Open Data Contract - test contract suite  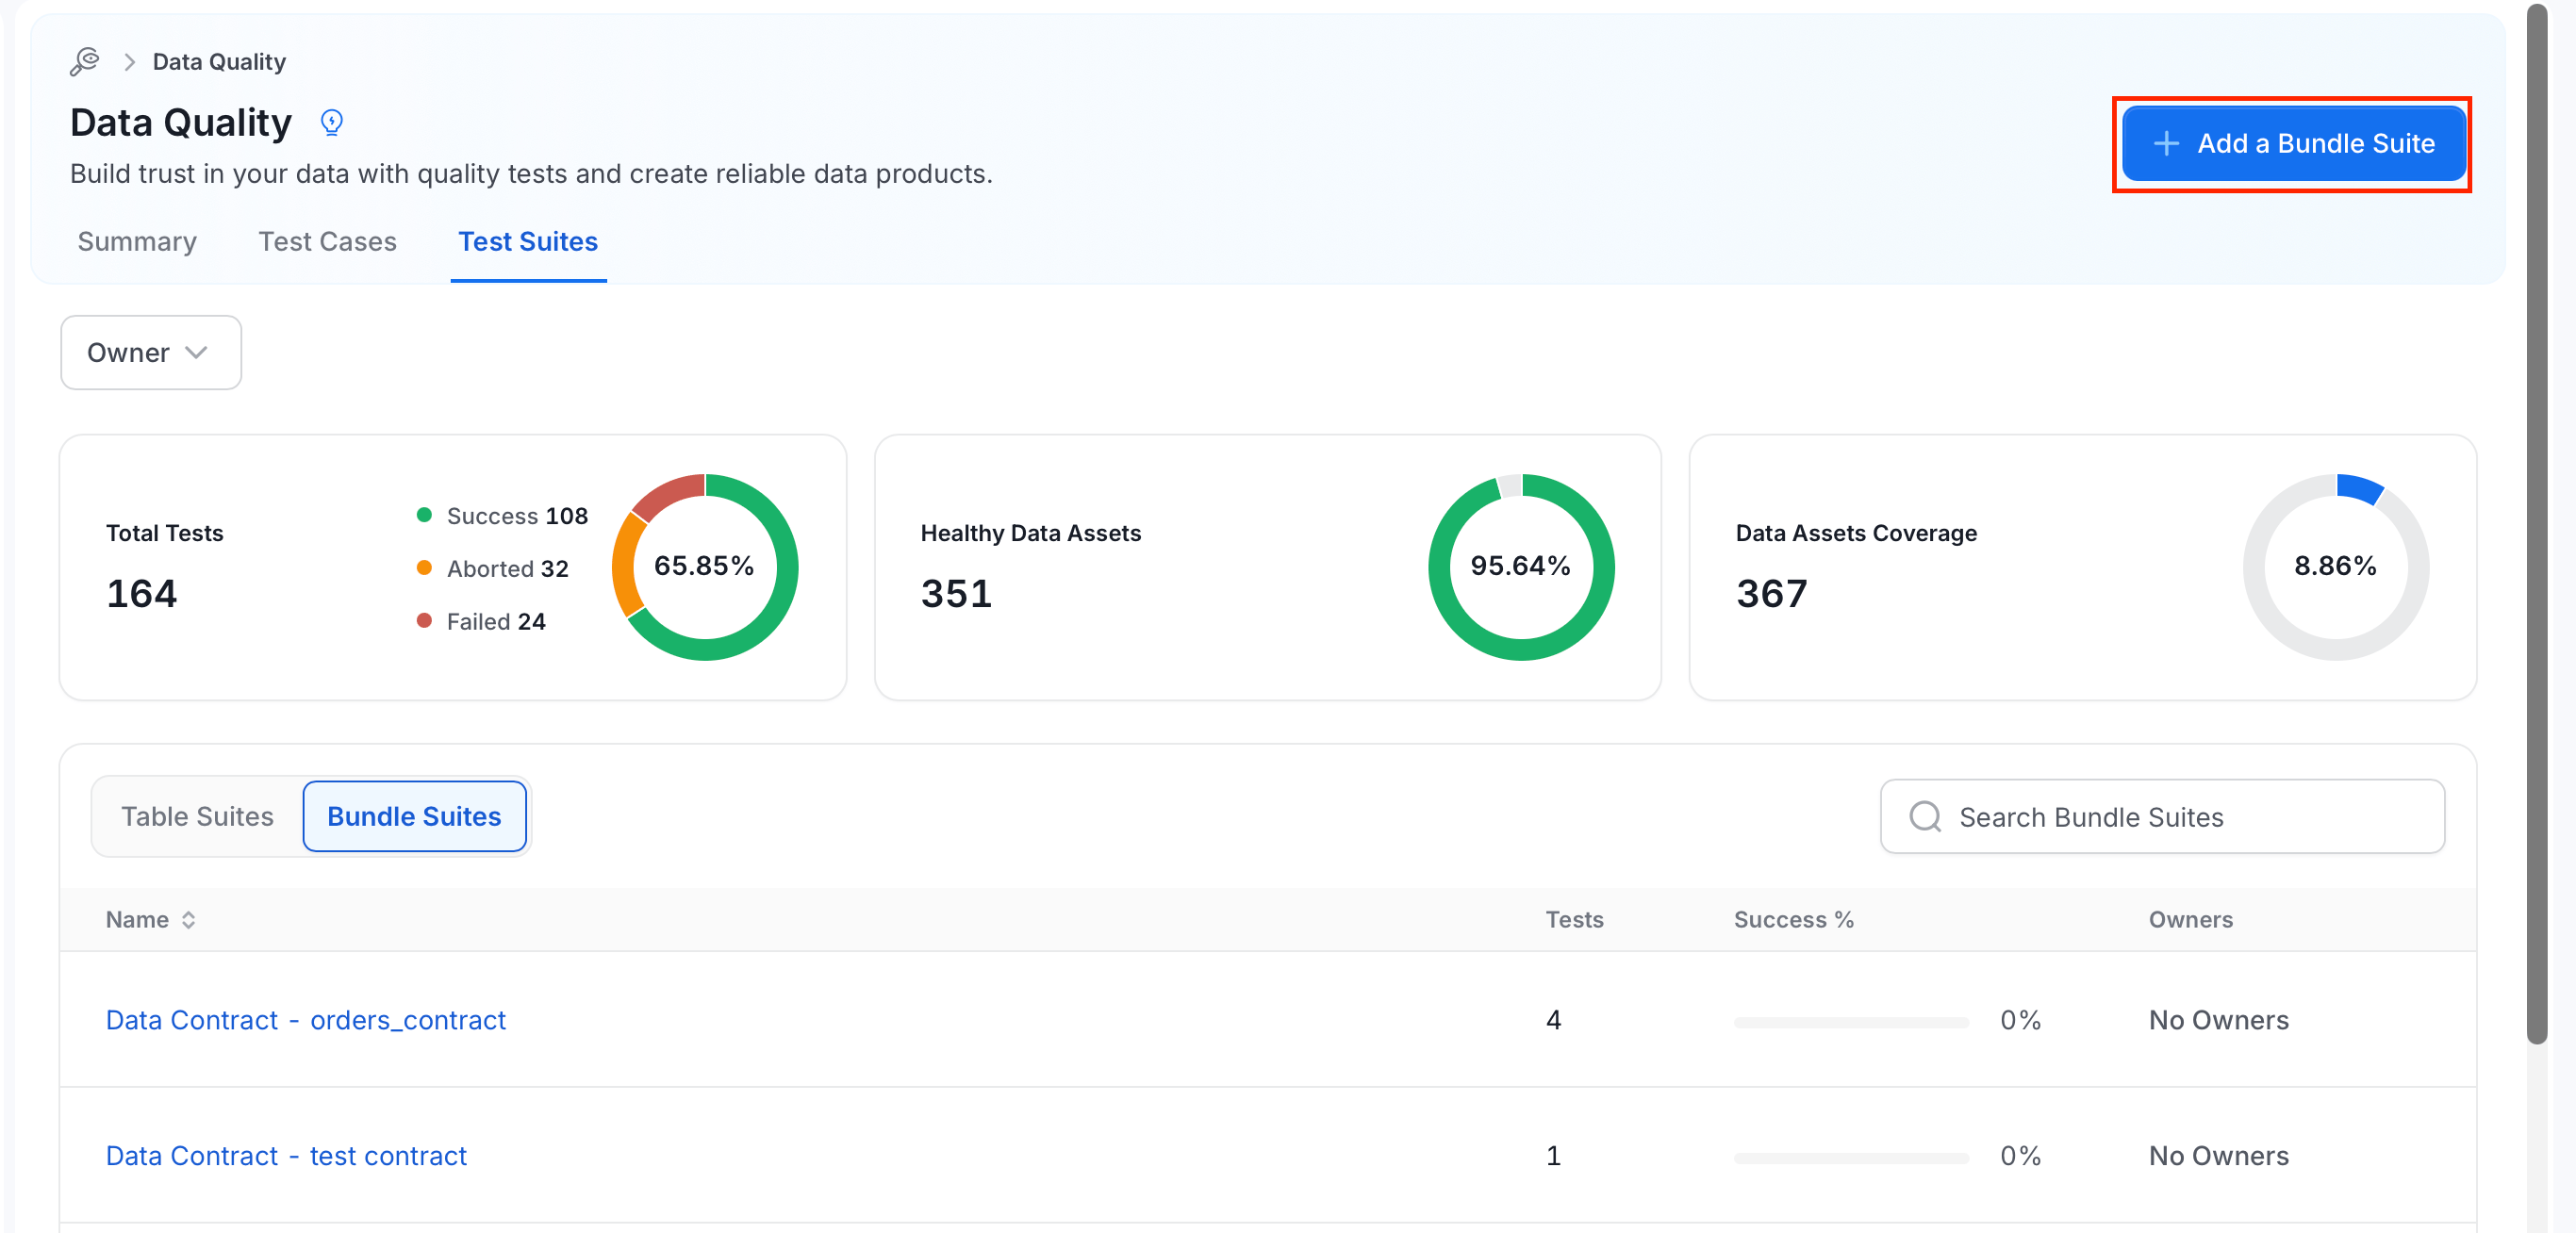(x=286, y=1156)
